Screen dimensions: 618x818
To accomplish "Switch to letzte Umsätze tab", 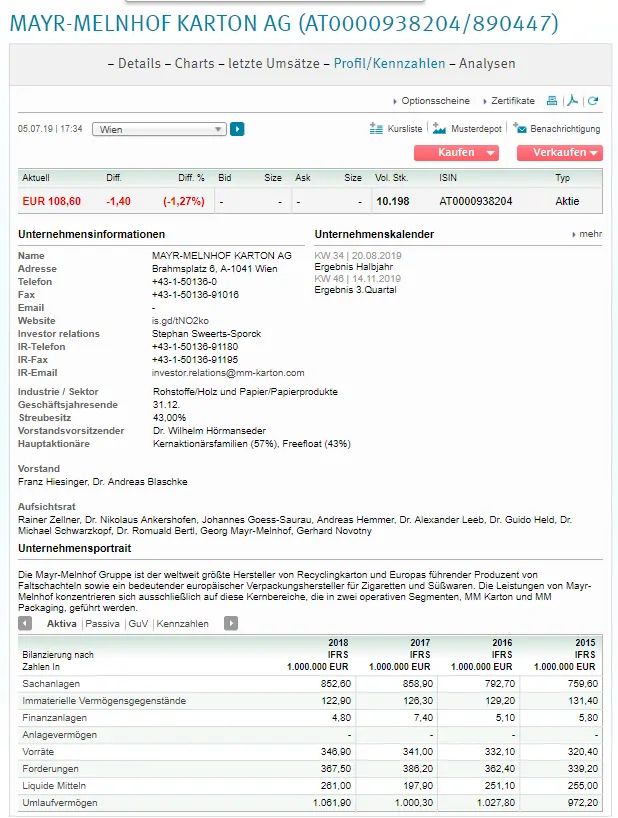I will click(x=274, y=64).
